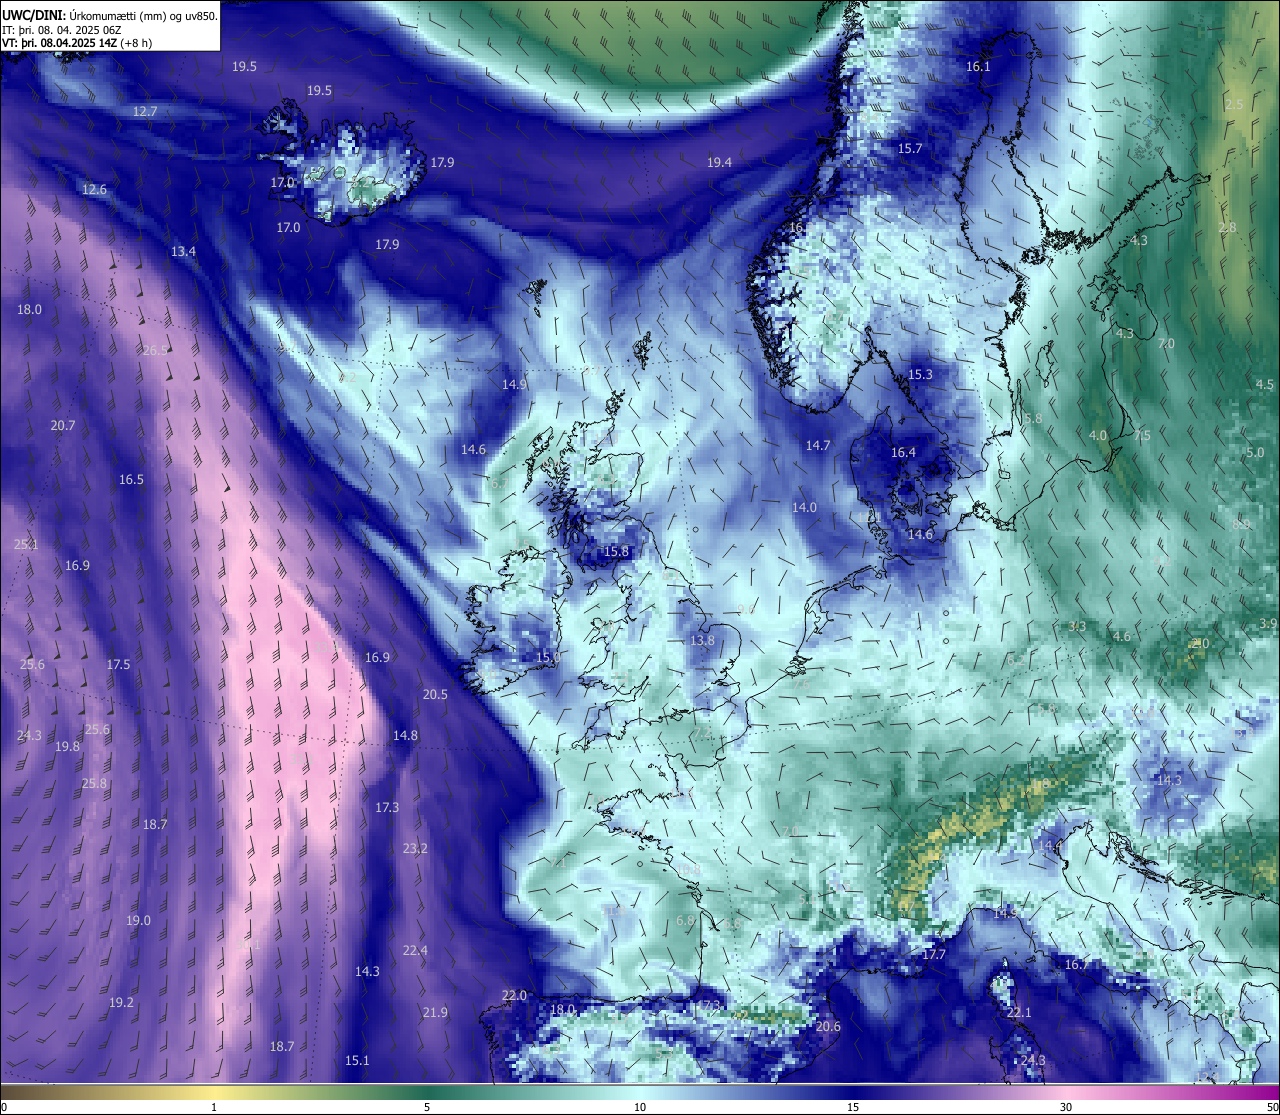Viewport: 1280px width, 1115px height.
Task: Click the 4.5 value at right edge
Action: click(x=1265, y=384)
